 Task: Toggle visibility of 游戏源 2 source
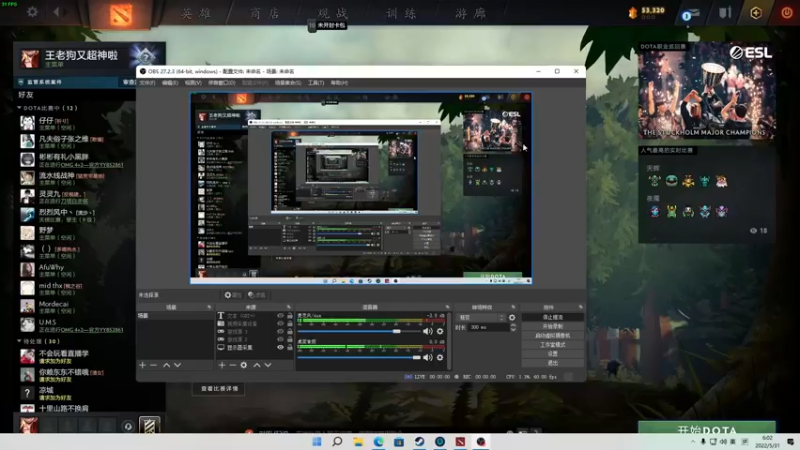(280, 339)
